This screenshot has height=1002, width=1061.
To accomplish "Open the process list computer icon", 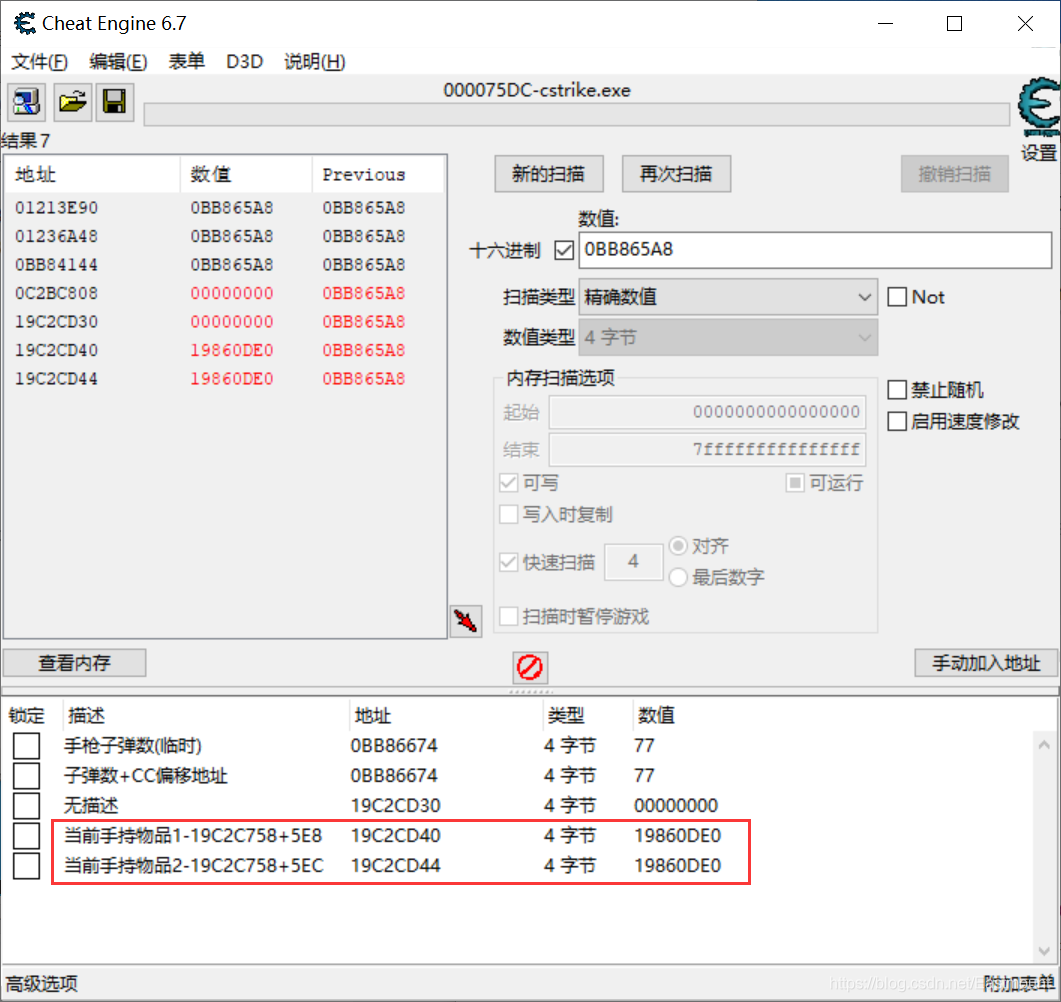I will 26,102.
